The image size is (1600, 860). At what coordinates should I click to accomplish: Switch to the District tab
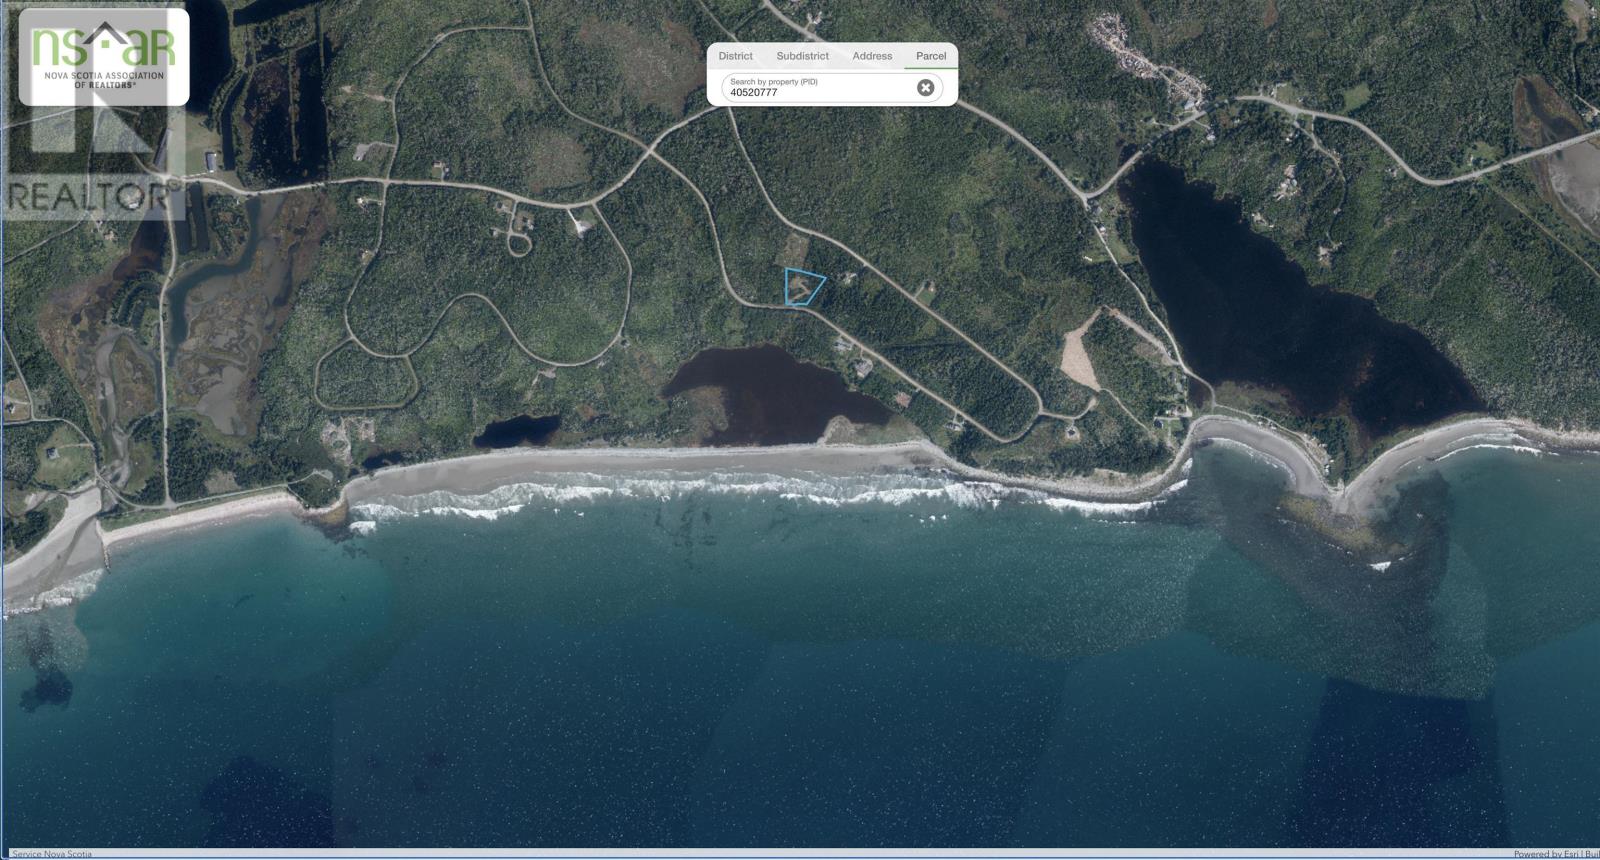click(x=735, y=56)
